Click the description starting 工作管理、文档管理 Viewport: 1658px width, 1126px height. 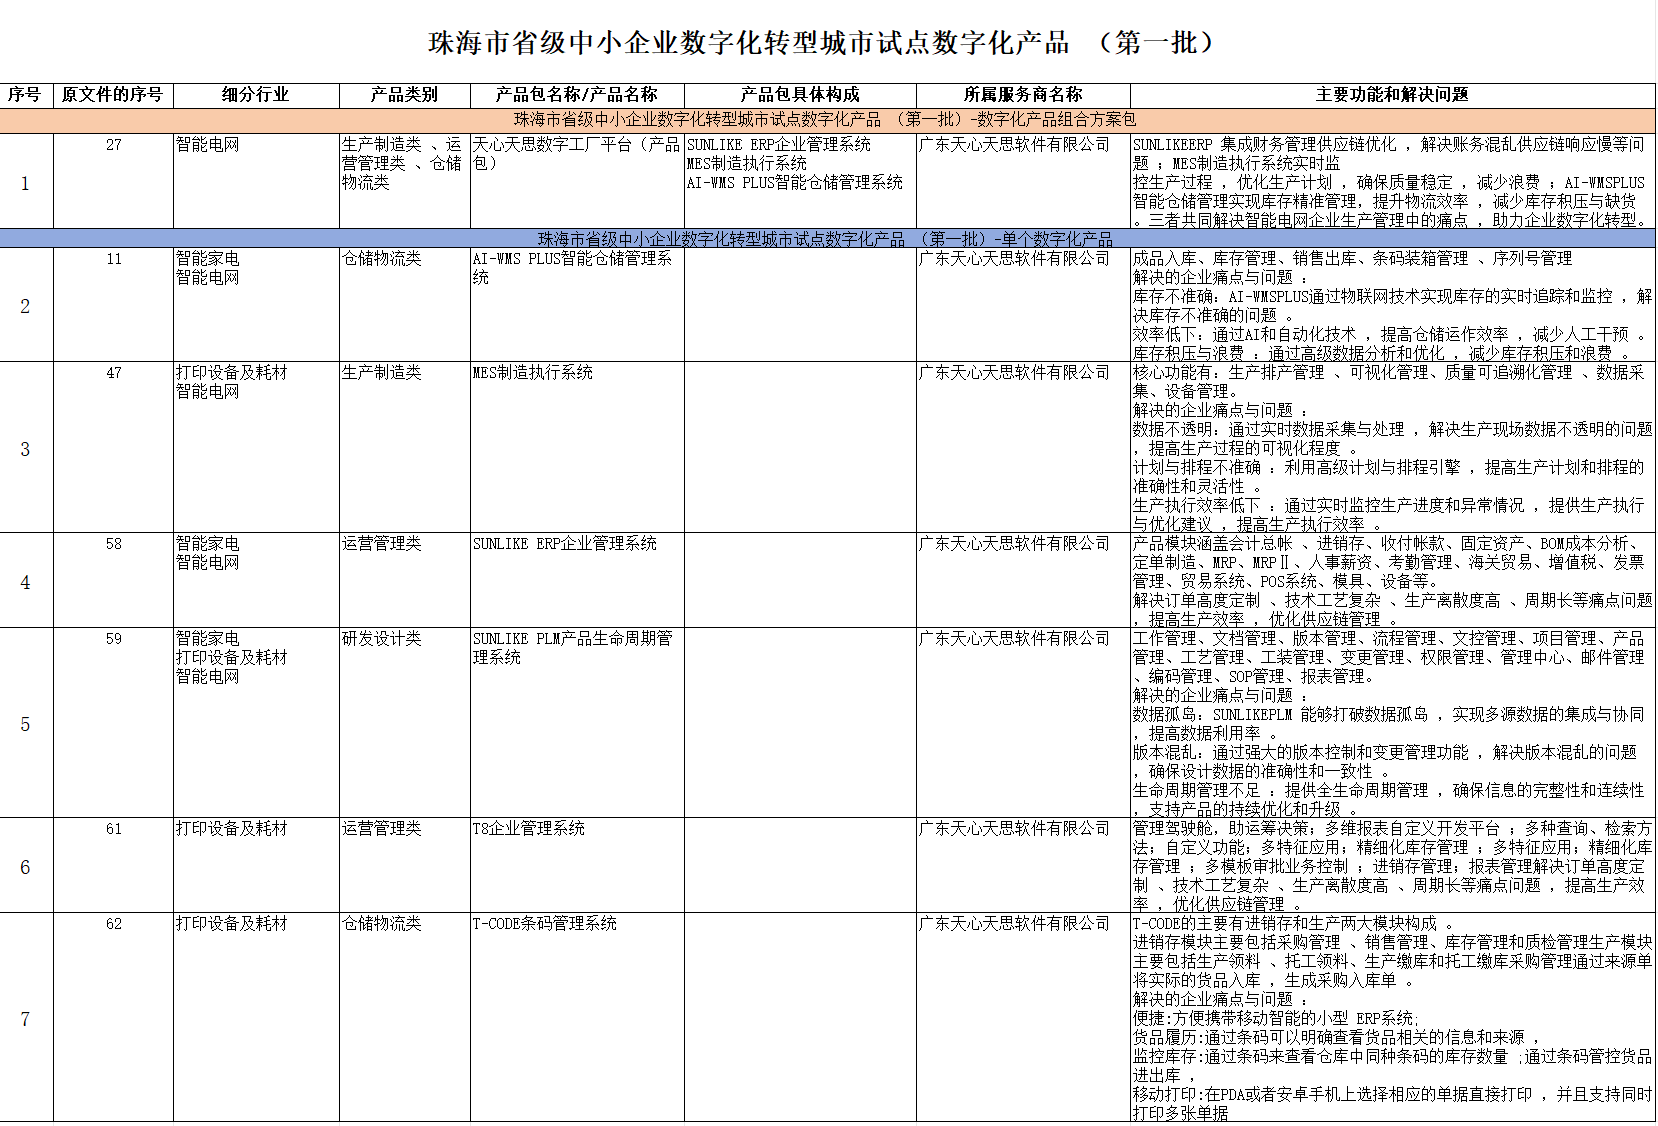[1392, 722]
